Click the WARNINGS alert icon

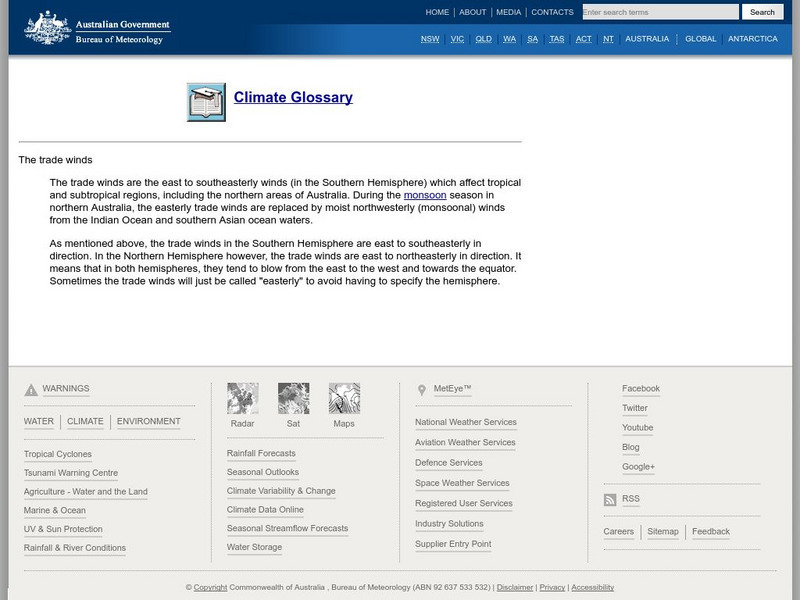click(x=29, y=389)
